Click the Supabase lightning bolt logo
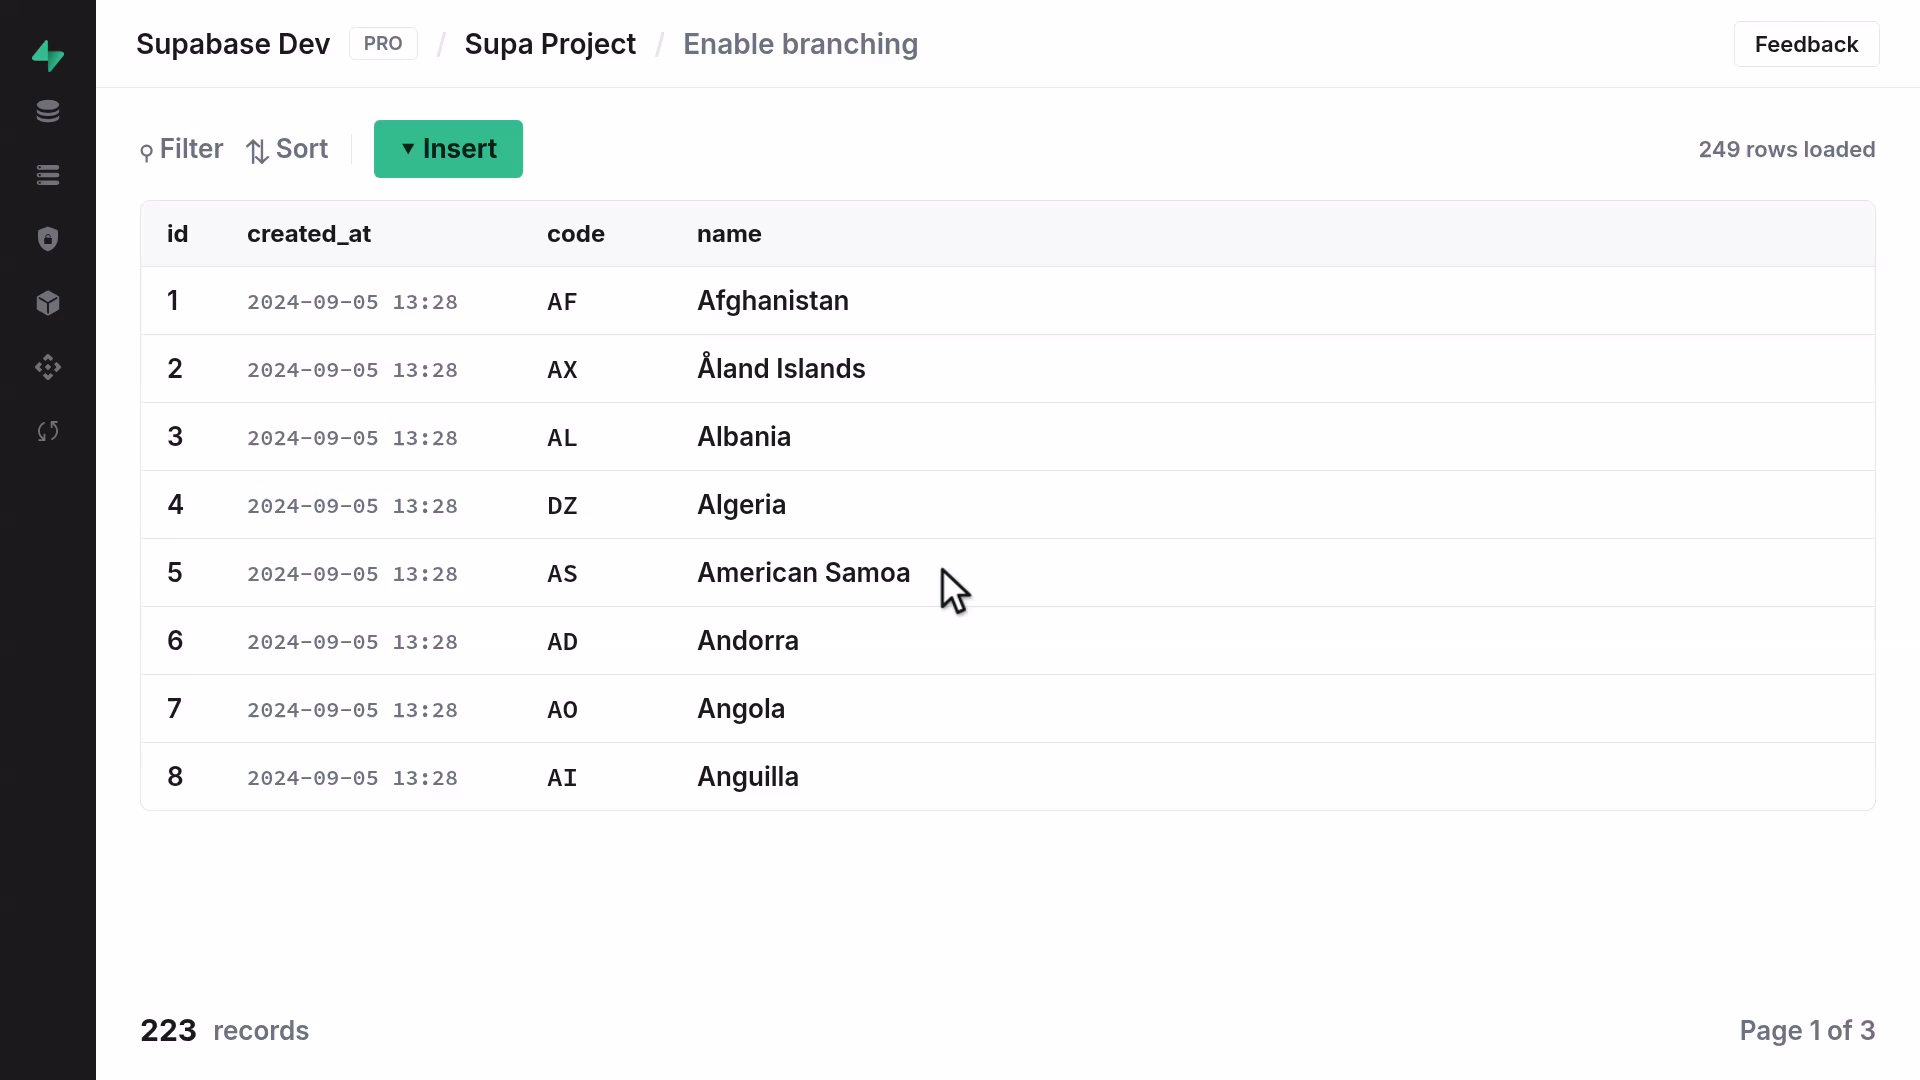Viewport: 1920px width, 1080px height. coord(48,56)
